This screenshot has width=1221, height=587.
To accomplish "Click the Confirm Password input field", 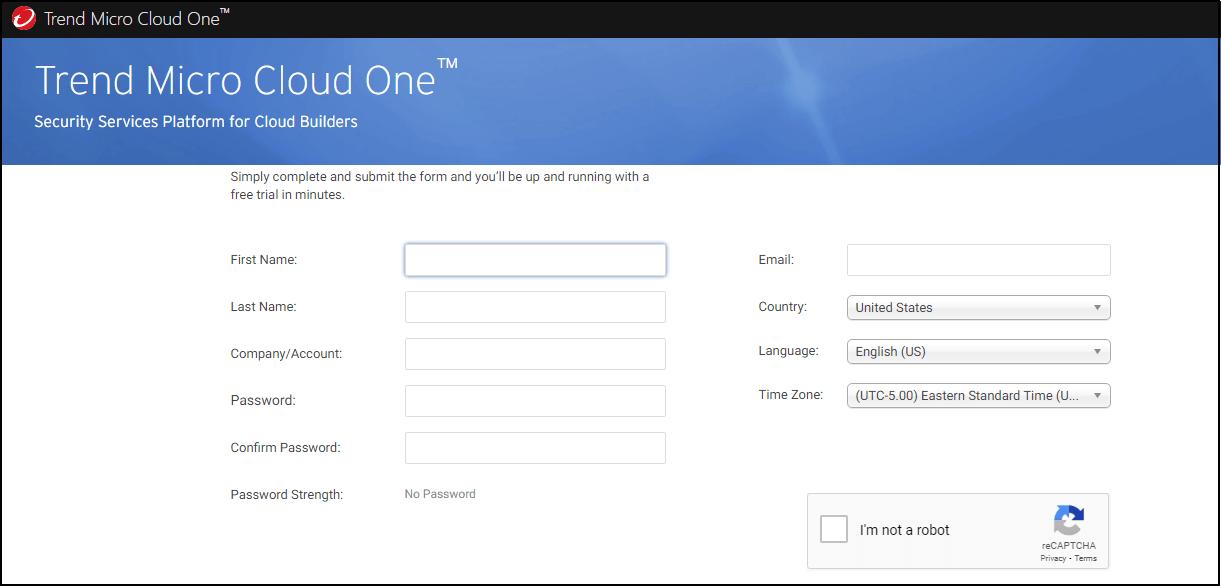I will pos(535,447).
